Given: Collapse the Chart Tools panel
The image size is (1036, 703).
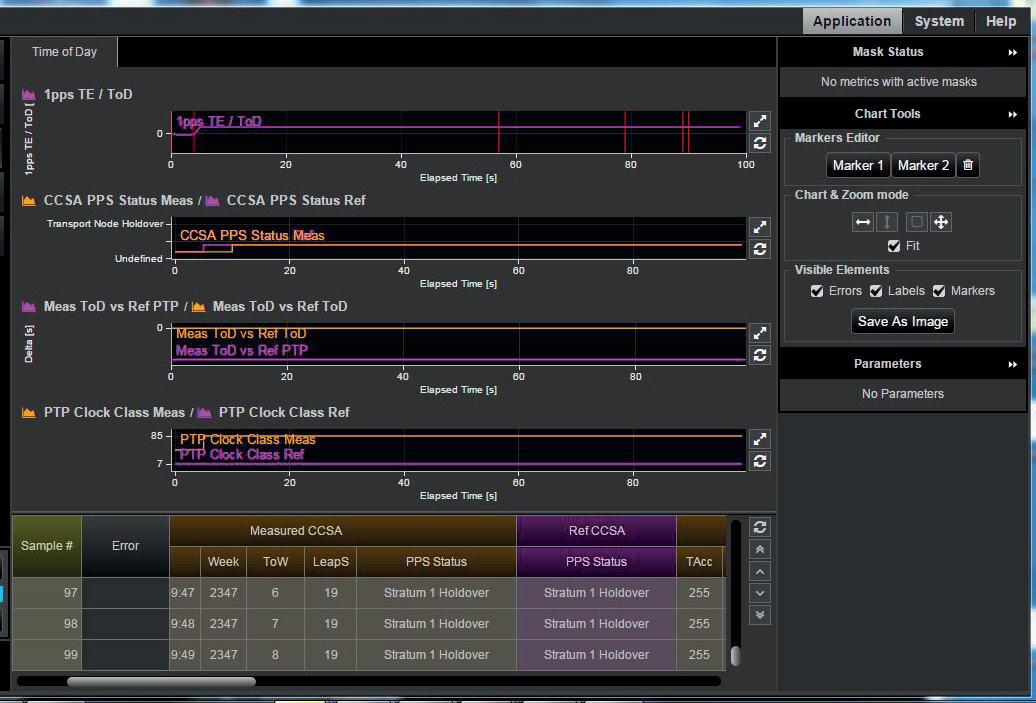Looking at the screenshot, I should point(1013,114).
